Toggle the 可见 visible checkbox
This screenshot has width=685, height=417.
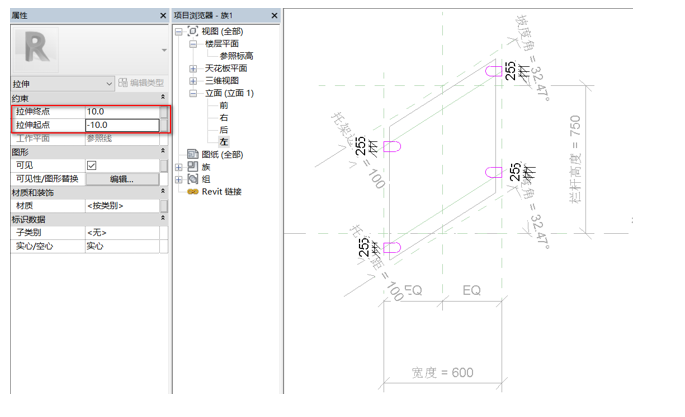point(92,165)
